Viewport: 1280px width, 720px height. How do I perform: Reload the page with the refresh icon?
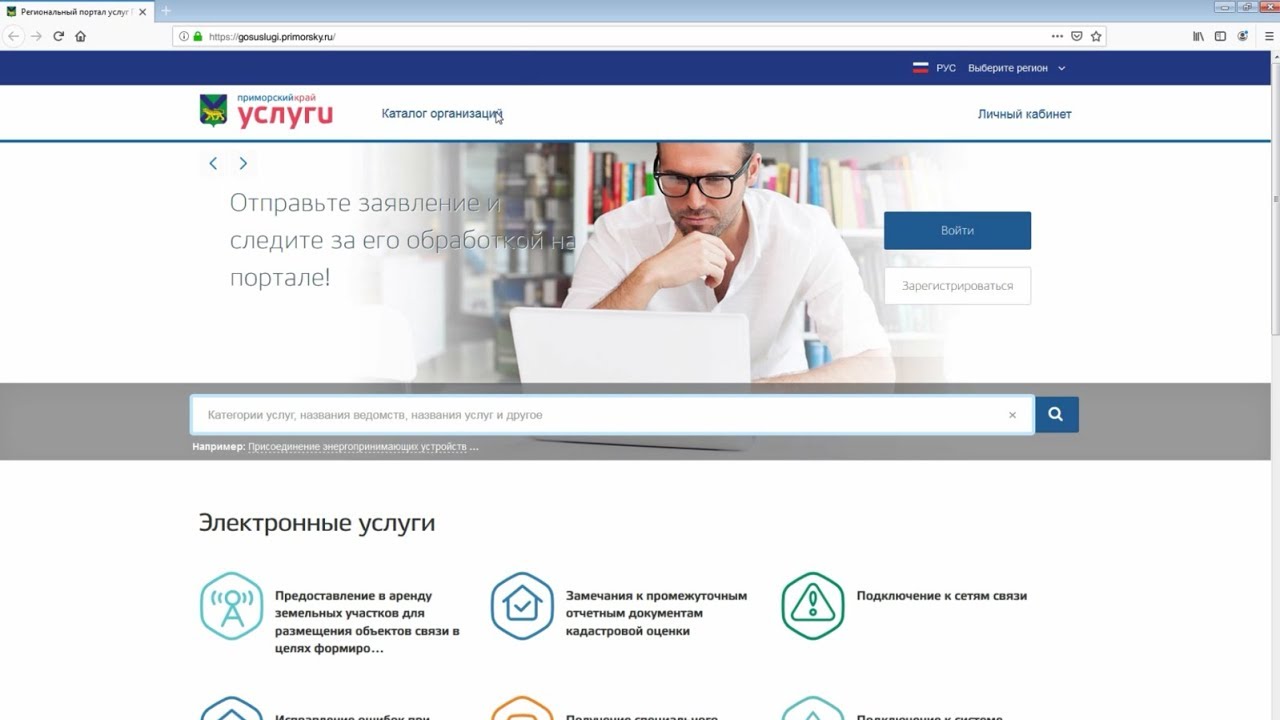pos(59,36)
